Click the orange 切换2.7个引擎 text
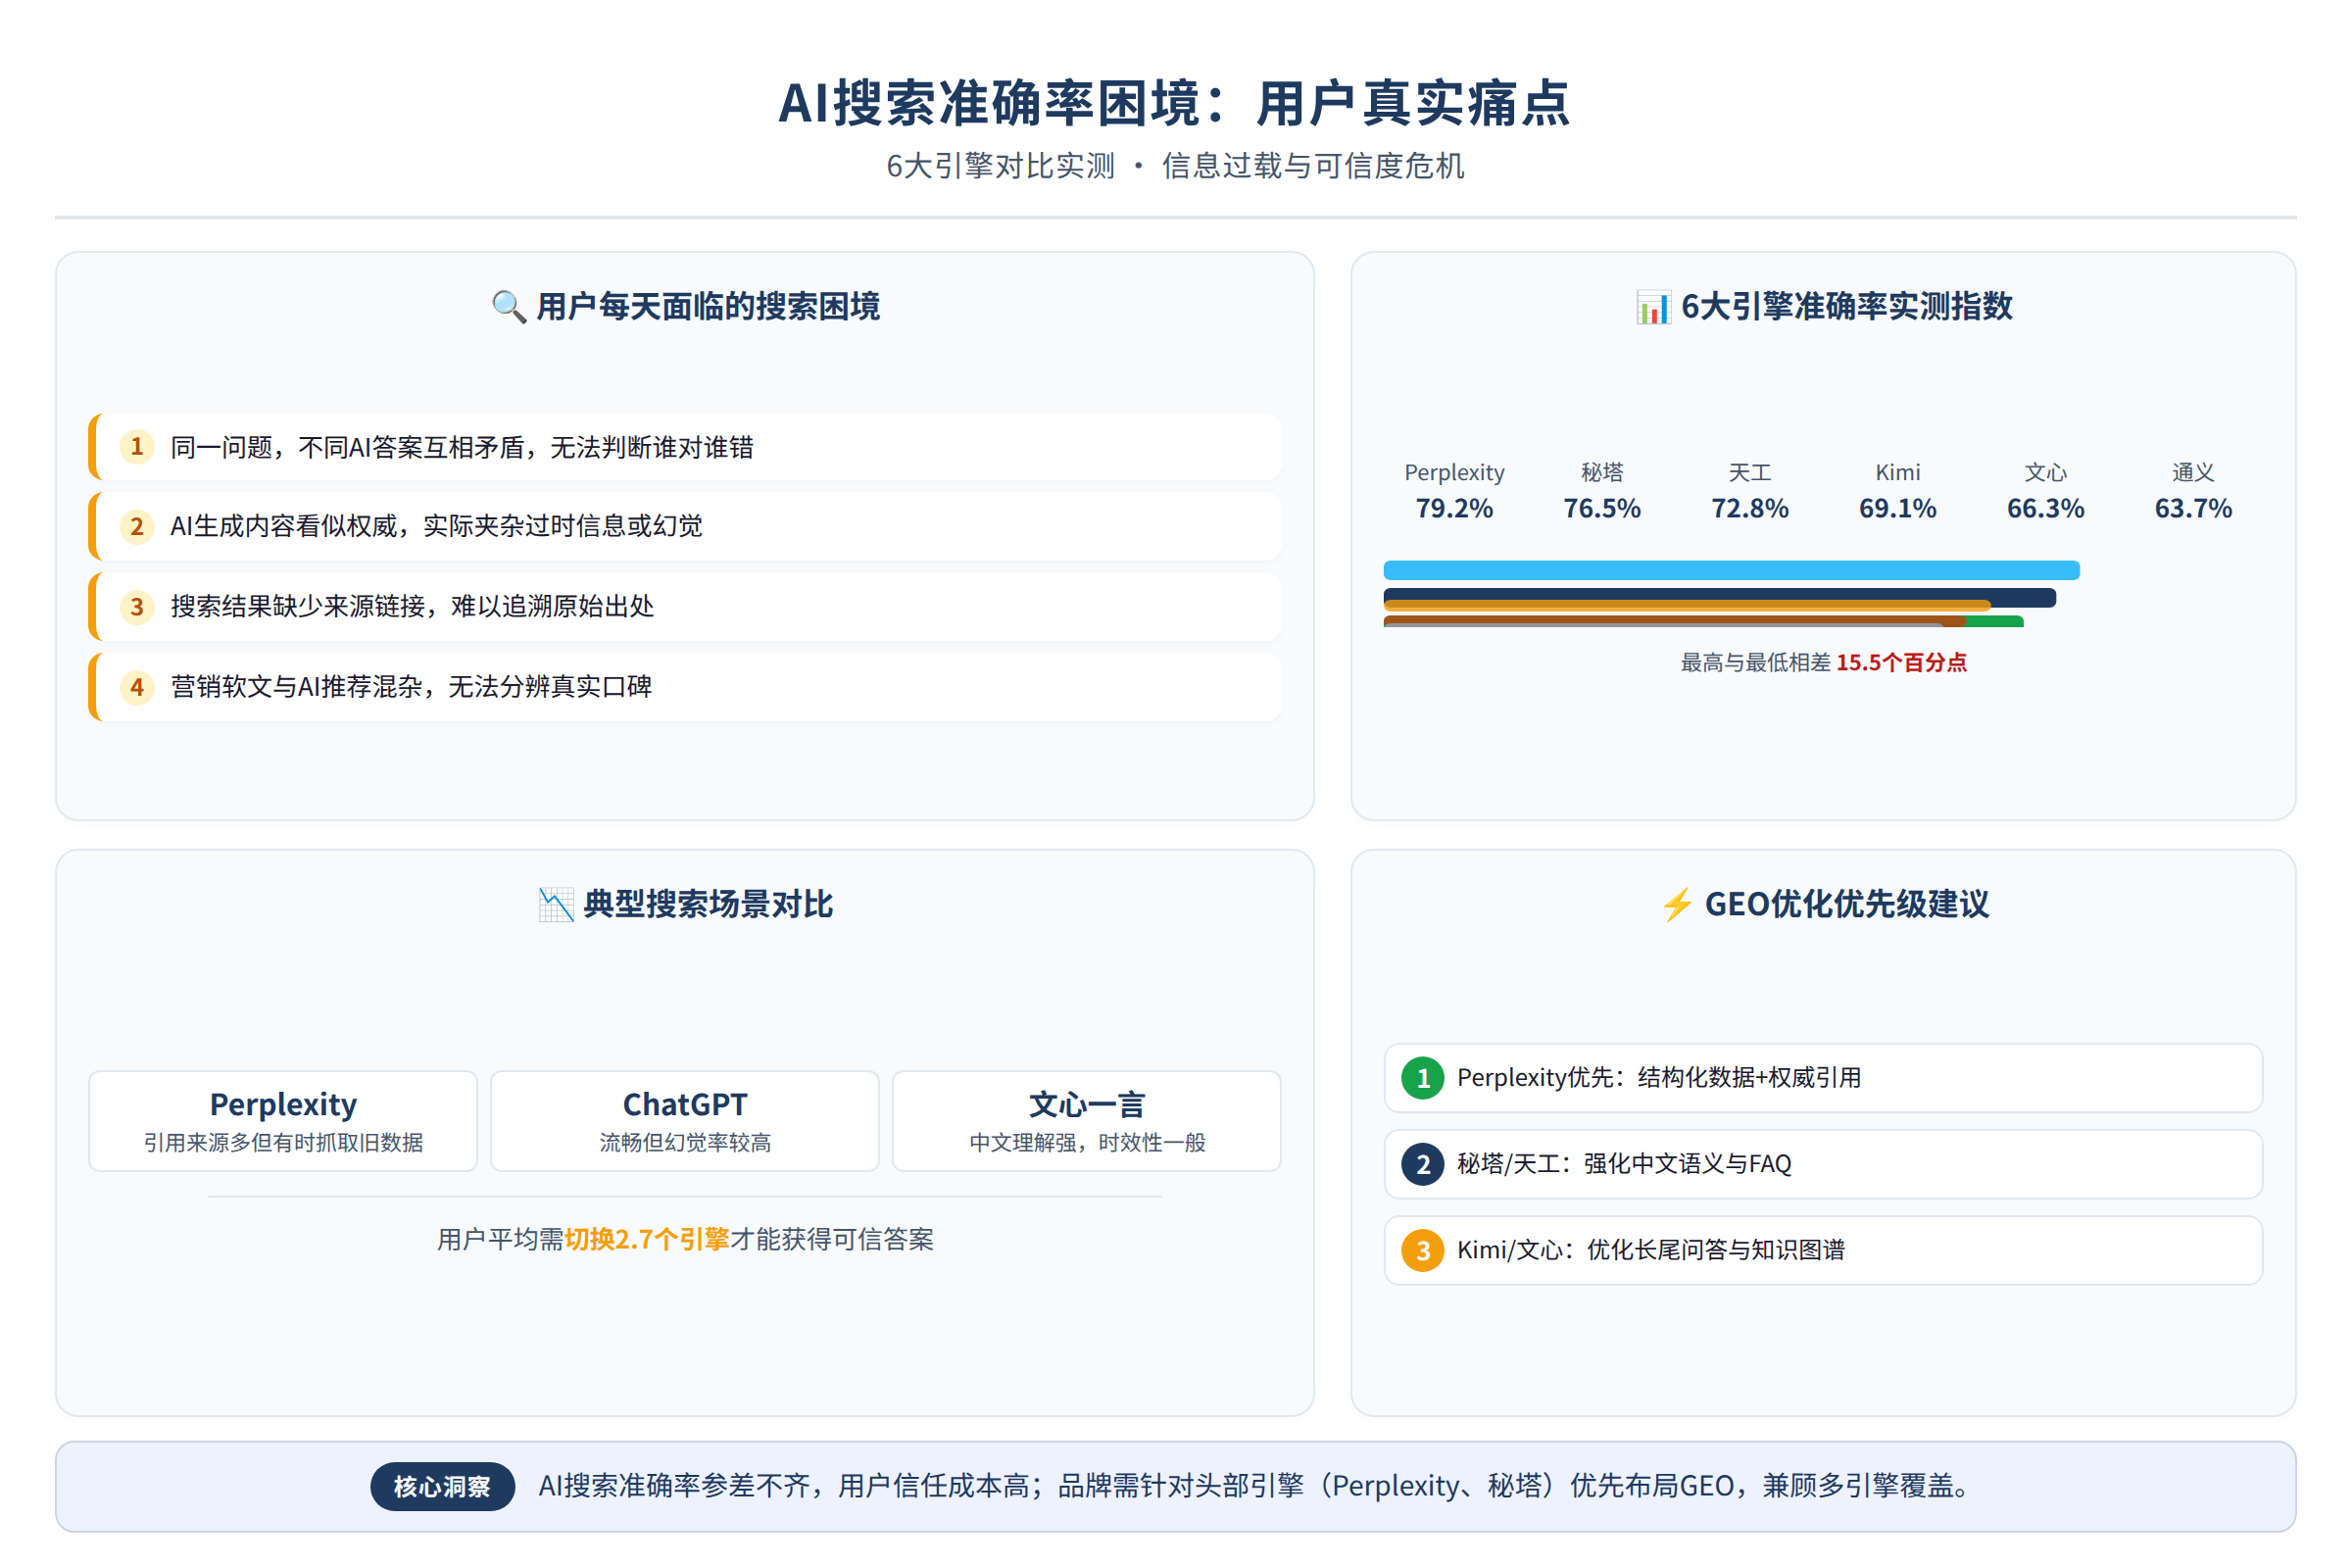Screen dimensions: 2352x1568 click(x=647, y=1240)
